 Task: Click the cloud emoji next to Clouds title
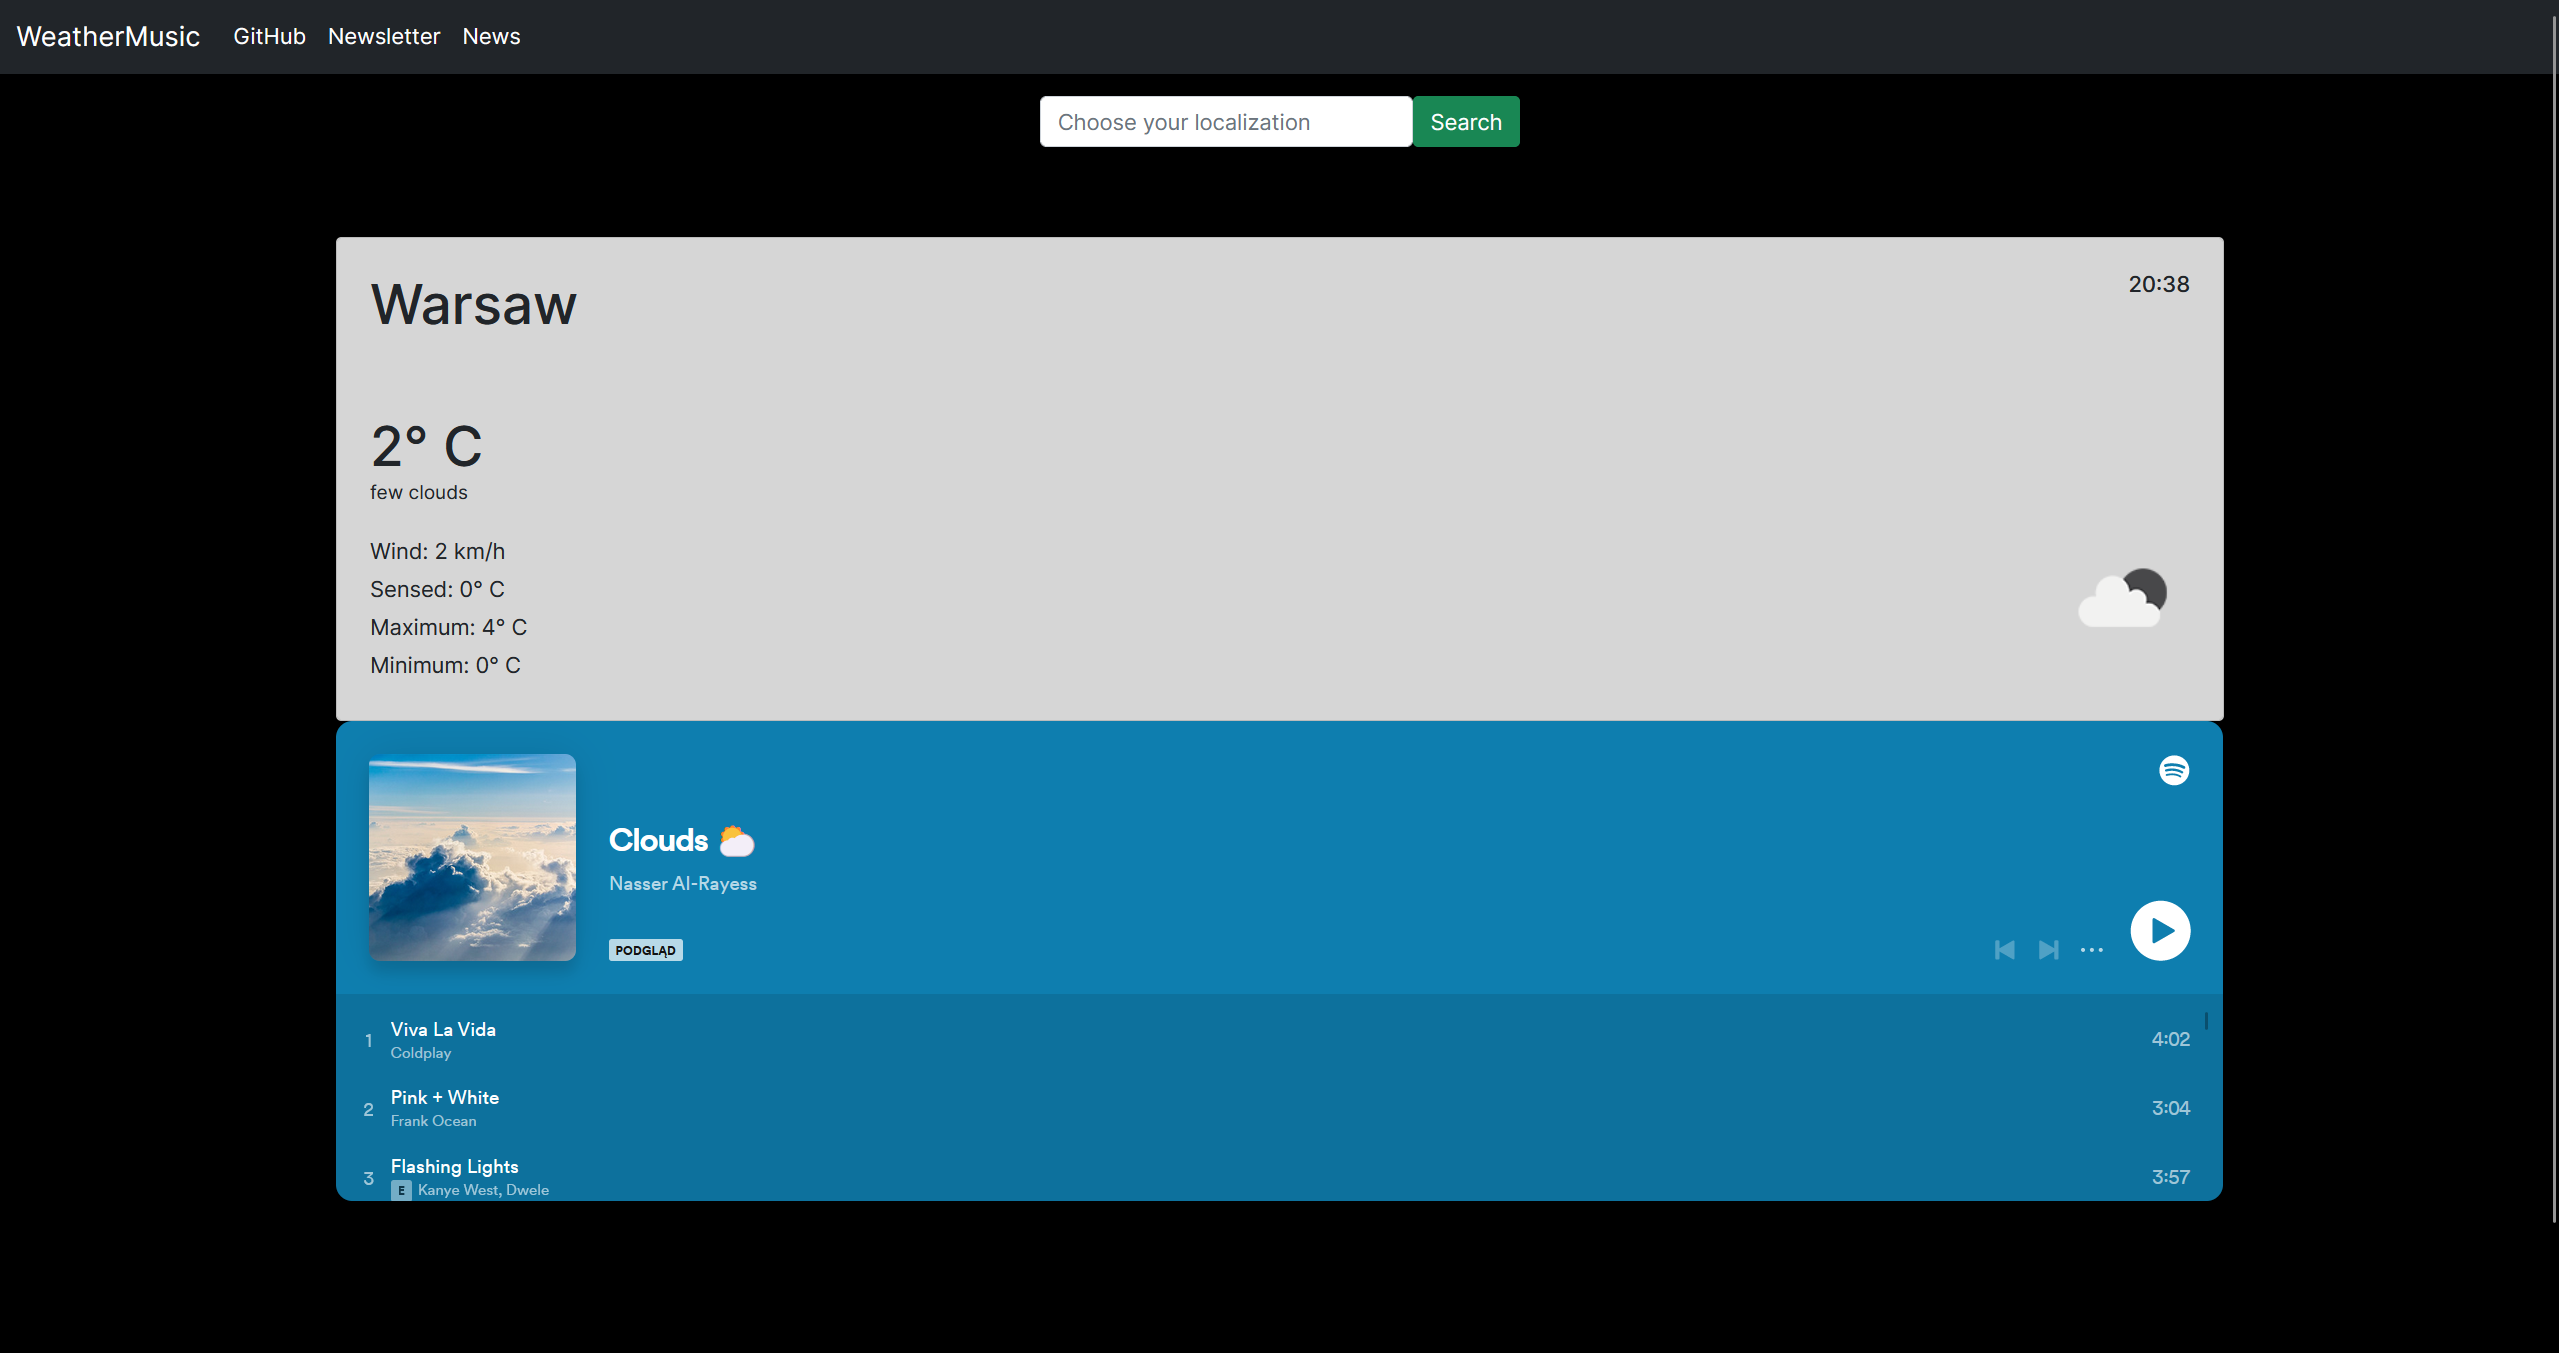pos(737,841)
